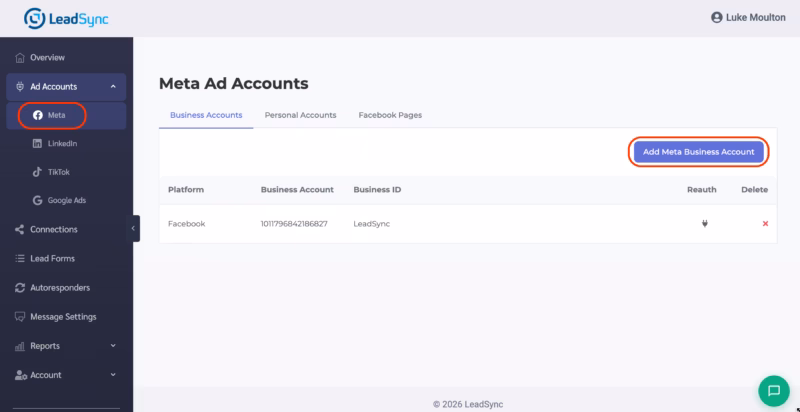Delete the Facebook business account row

765,224
